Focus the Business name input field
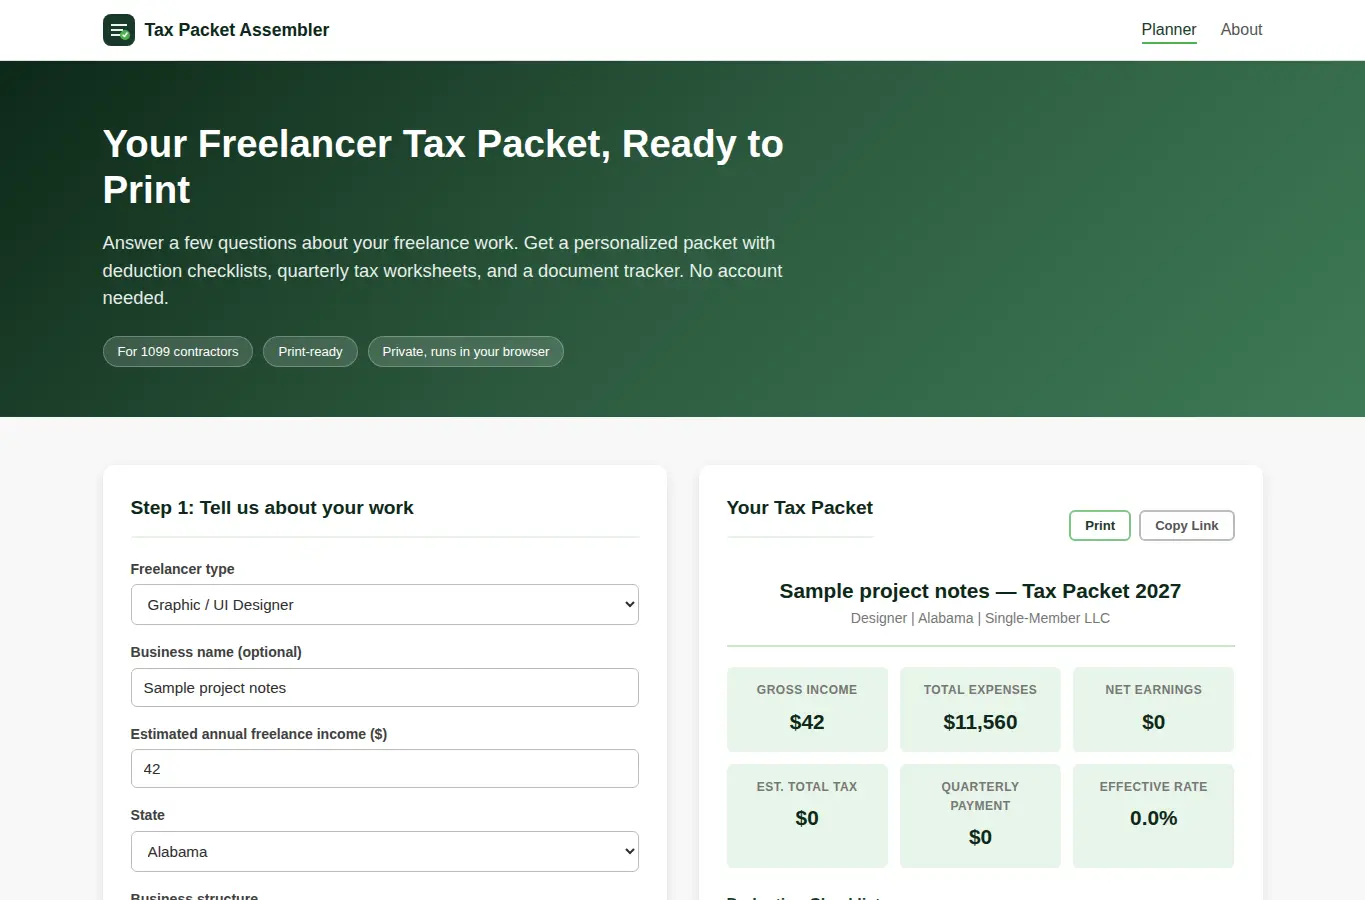 click(385, 688)
